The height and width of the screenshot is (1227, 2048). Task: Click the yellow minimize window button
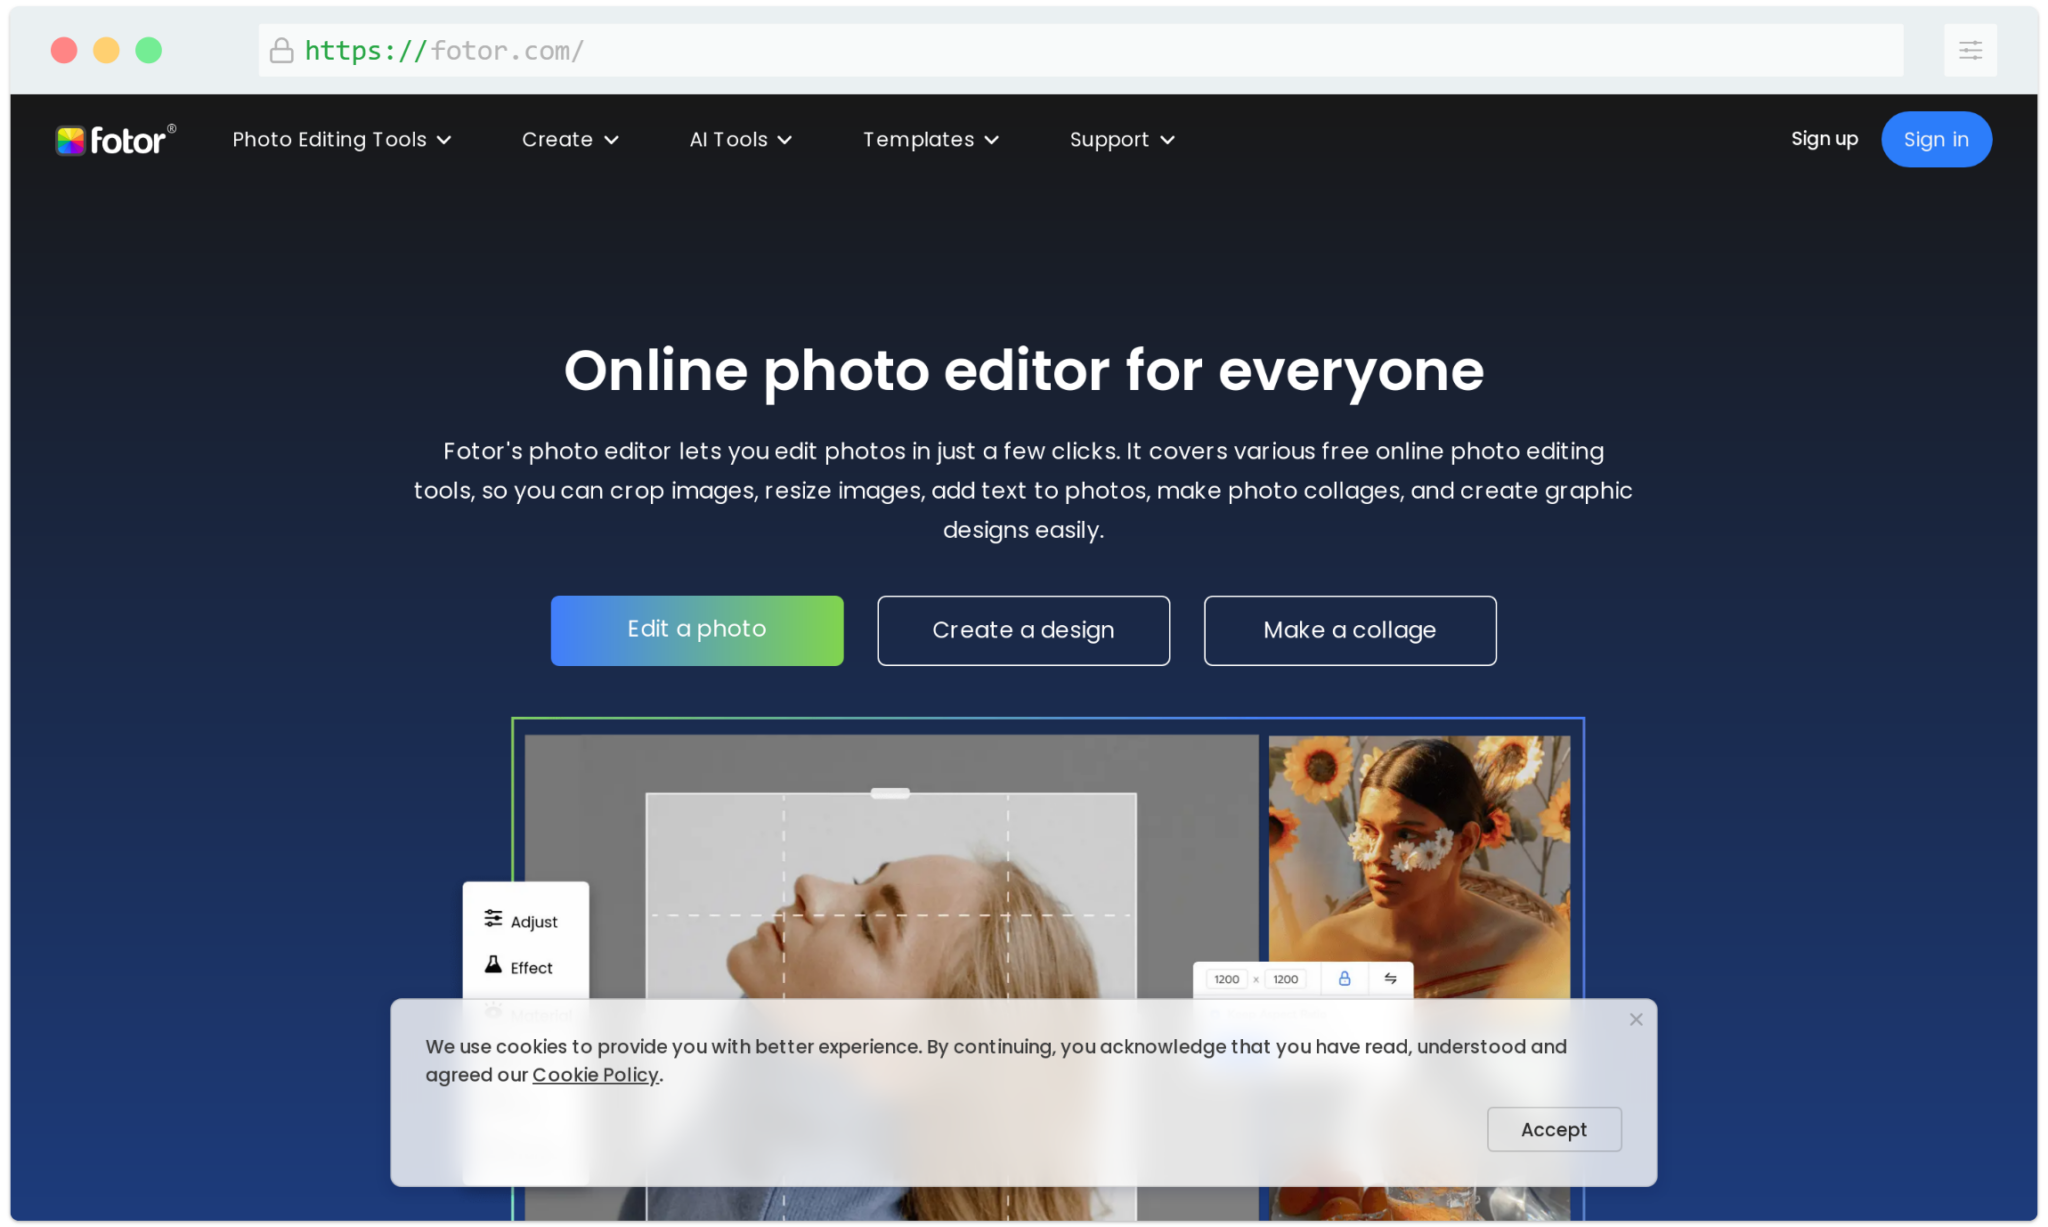tap(106, 50)
